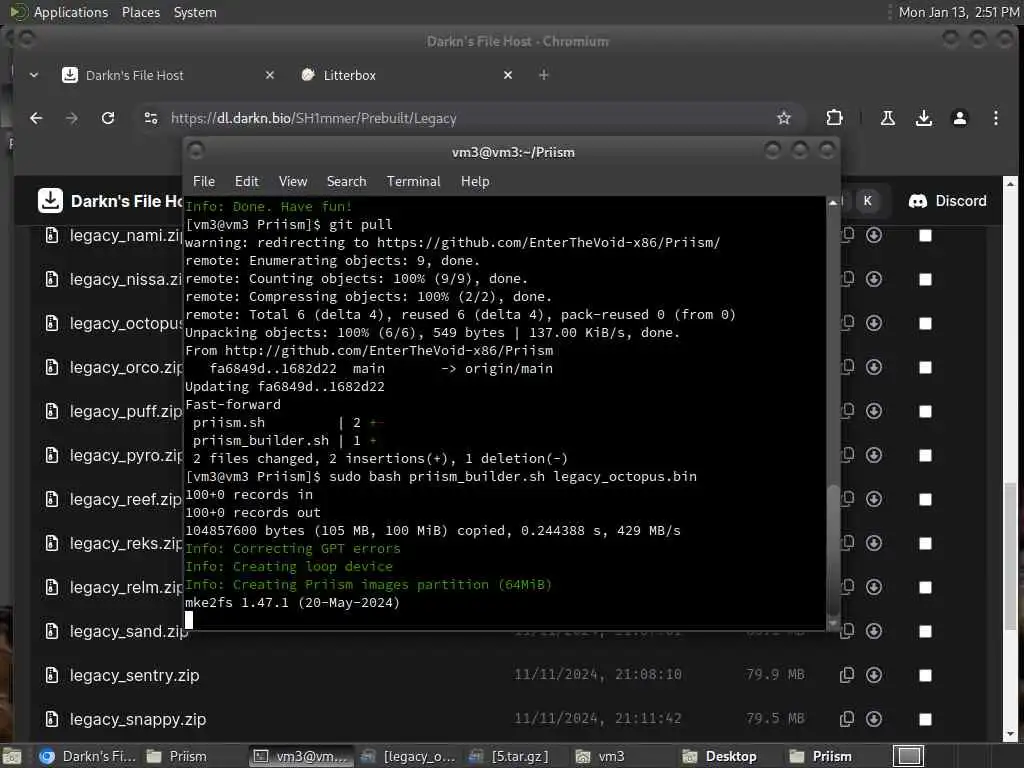Go back with the browser back arrow
This screenshot has width=1024, height=768.
[x=36, y=118]
